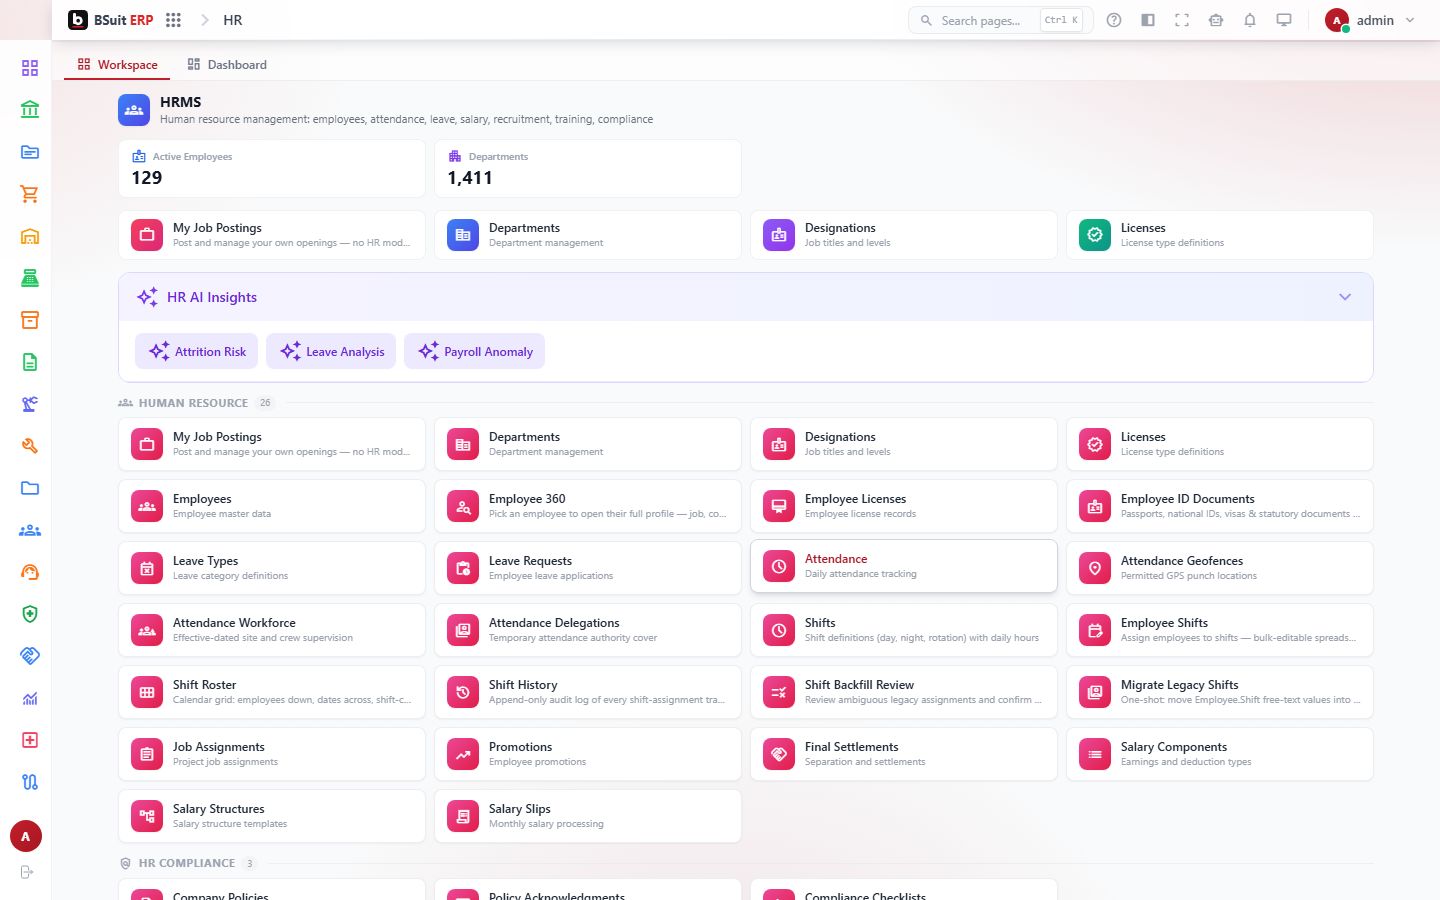This screenshot has height=900, width=1440.
Task: Open the headset support icon in sidebar
Action: coord(30,572)
